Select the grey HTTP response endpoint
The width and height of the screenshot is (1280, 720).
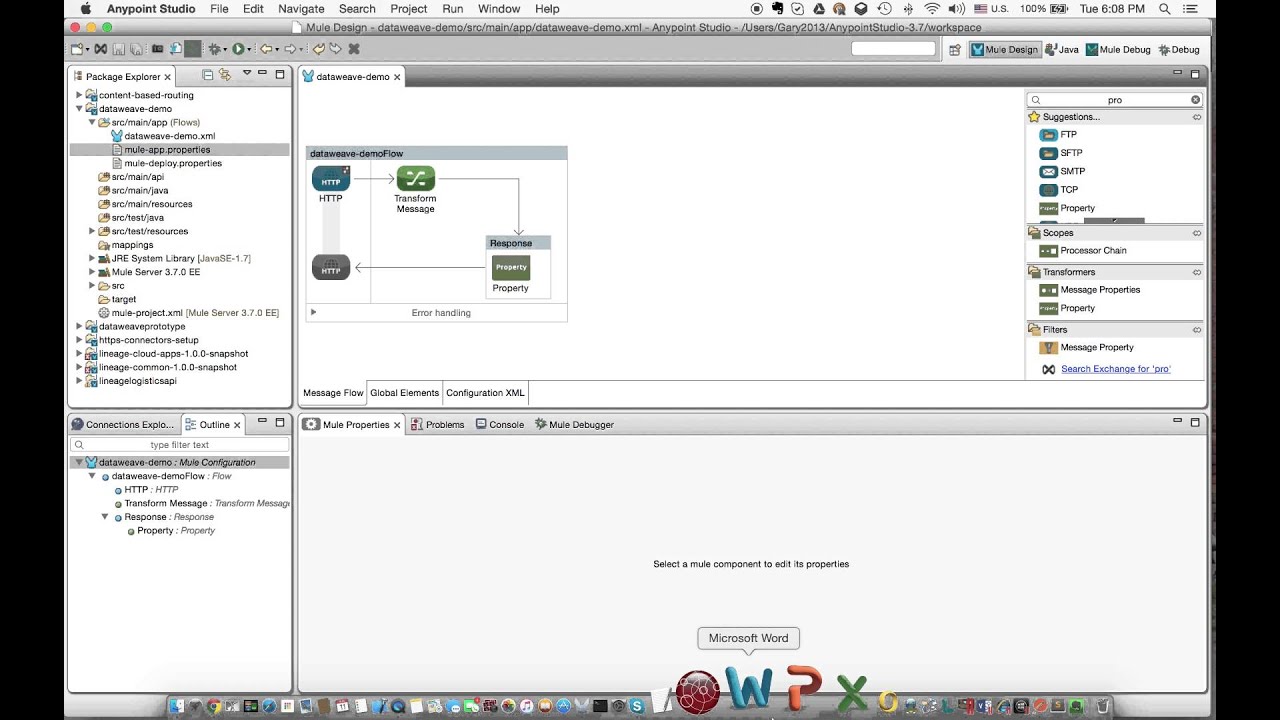coord(331,267)
